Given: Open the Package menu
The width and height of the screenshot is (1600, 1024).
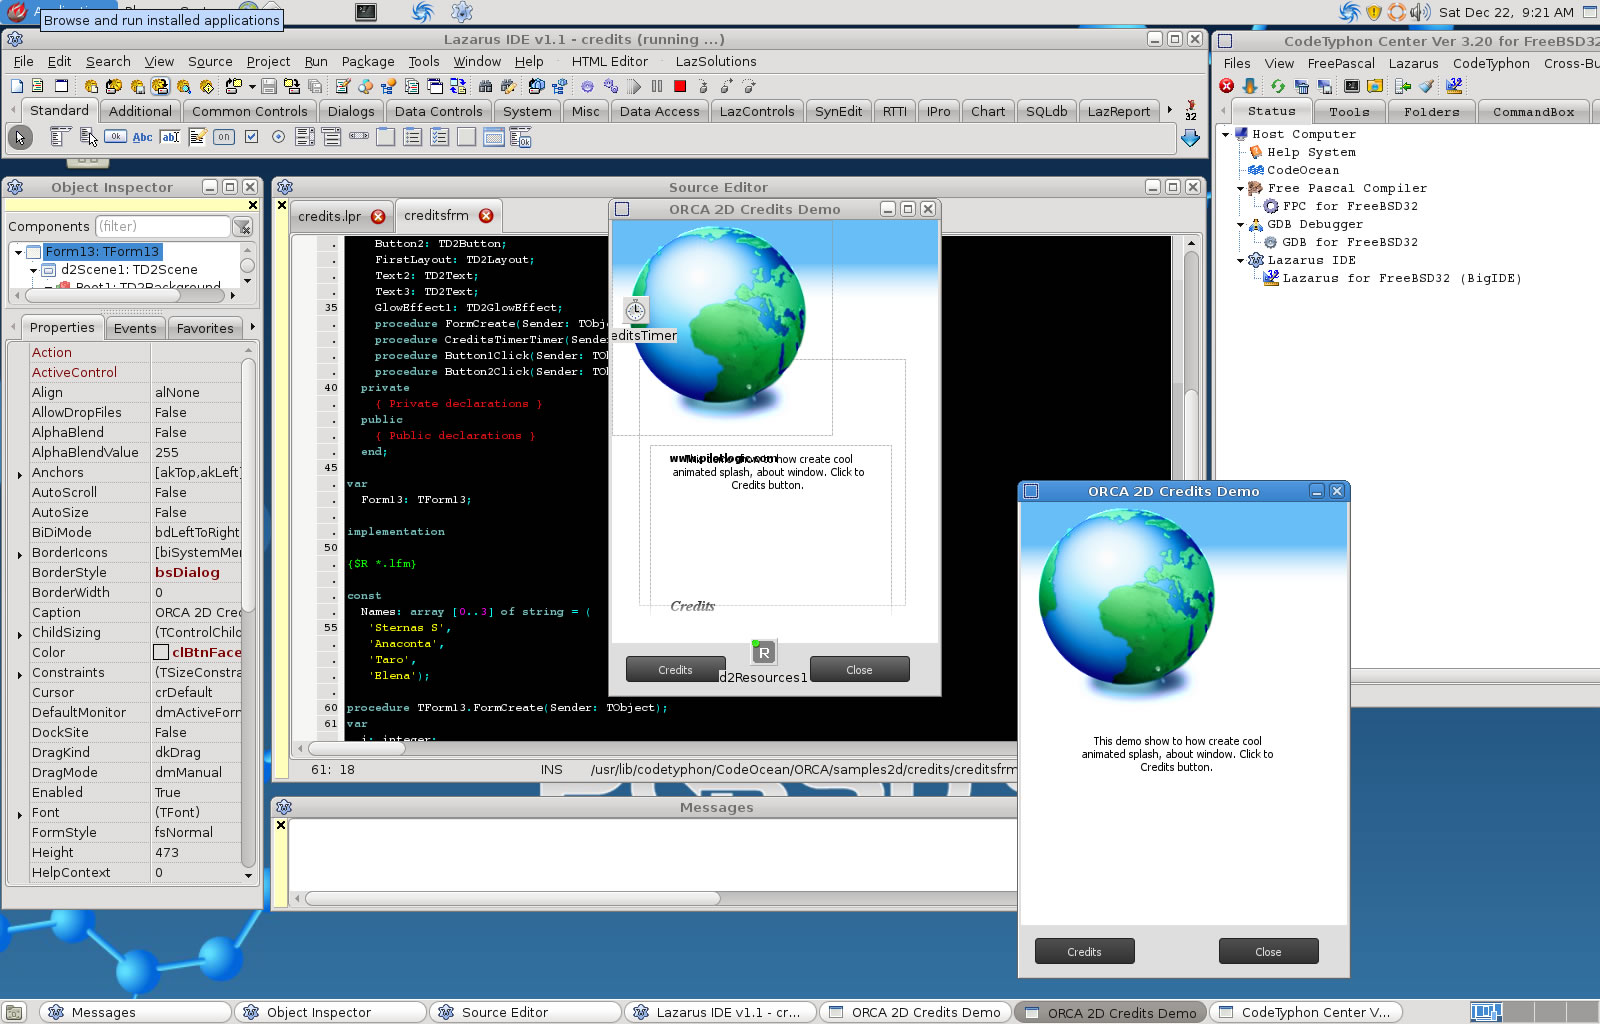Looking at the screenshot, I should tap(368, 61).
